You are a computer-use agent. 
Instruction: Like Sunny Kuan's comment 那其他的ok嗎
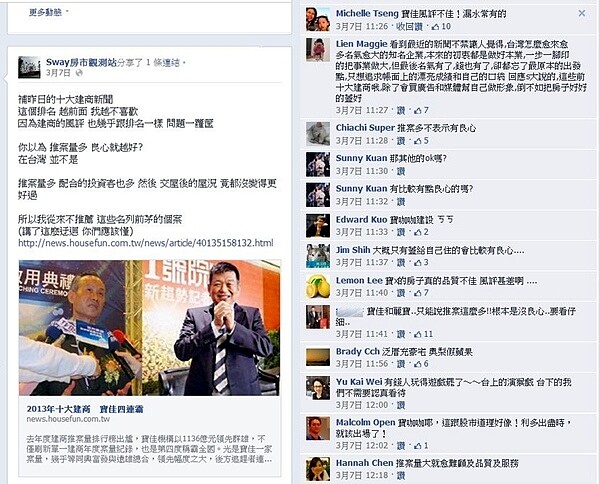(x=401, y=171)
